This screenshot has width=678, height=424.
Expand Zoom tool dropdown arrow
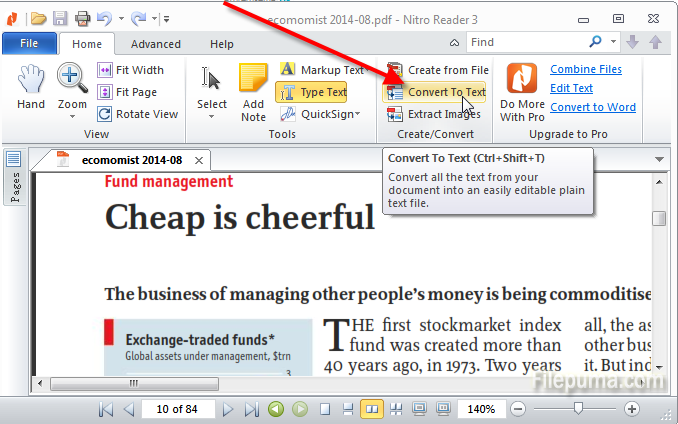(x=72, y=116)
